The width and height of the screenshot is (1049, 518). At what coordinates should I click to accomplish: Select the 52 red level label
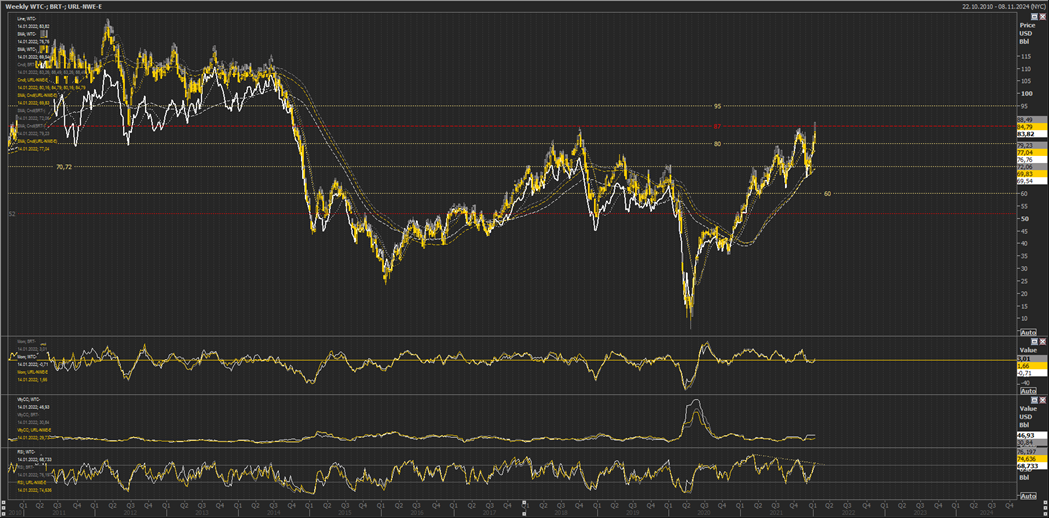pyautogui.click(x=11, y=213)
